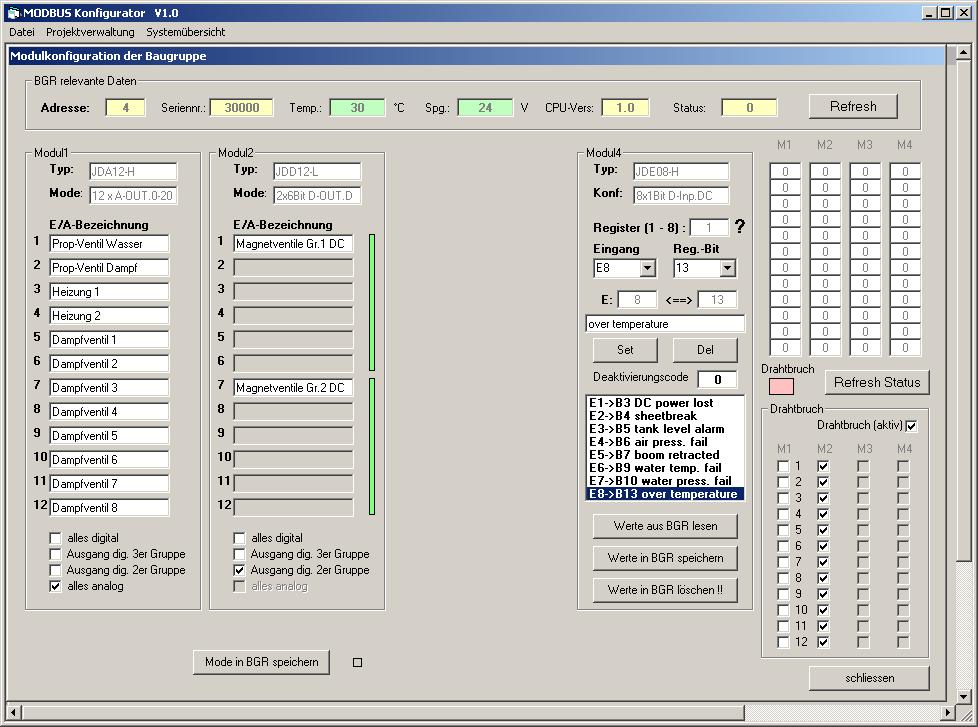Viewport: 978px width, 727px height.
Task: Click the small square indicator beside Mode in BGR speichern
Action: (358, 662)
